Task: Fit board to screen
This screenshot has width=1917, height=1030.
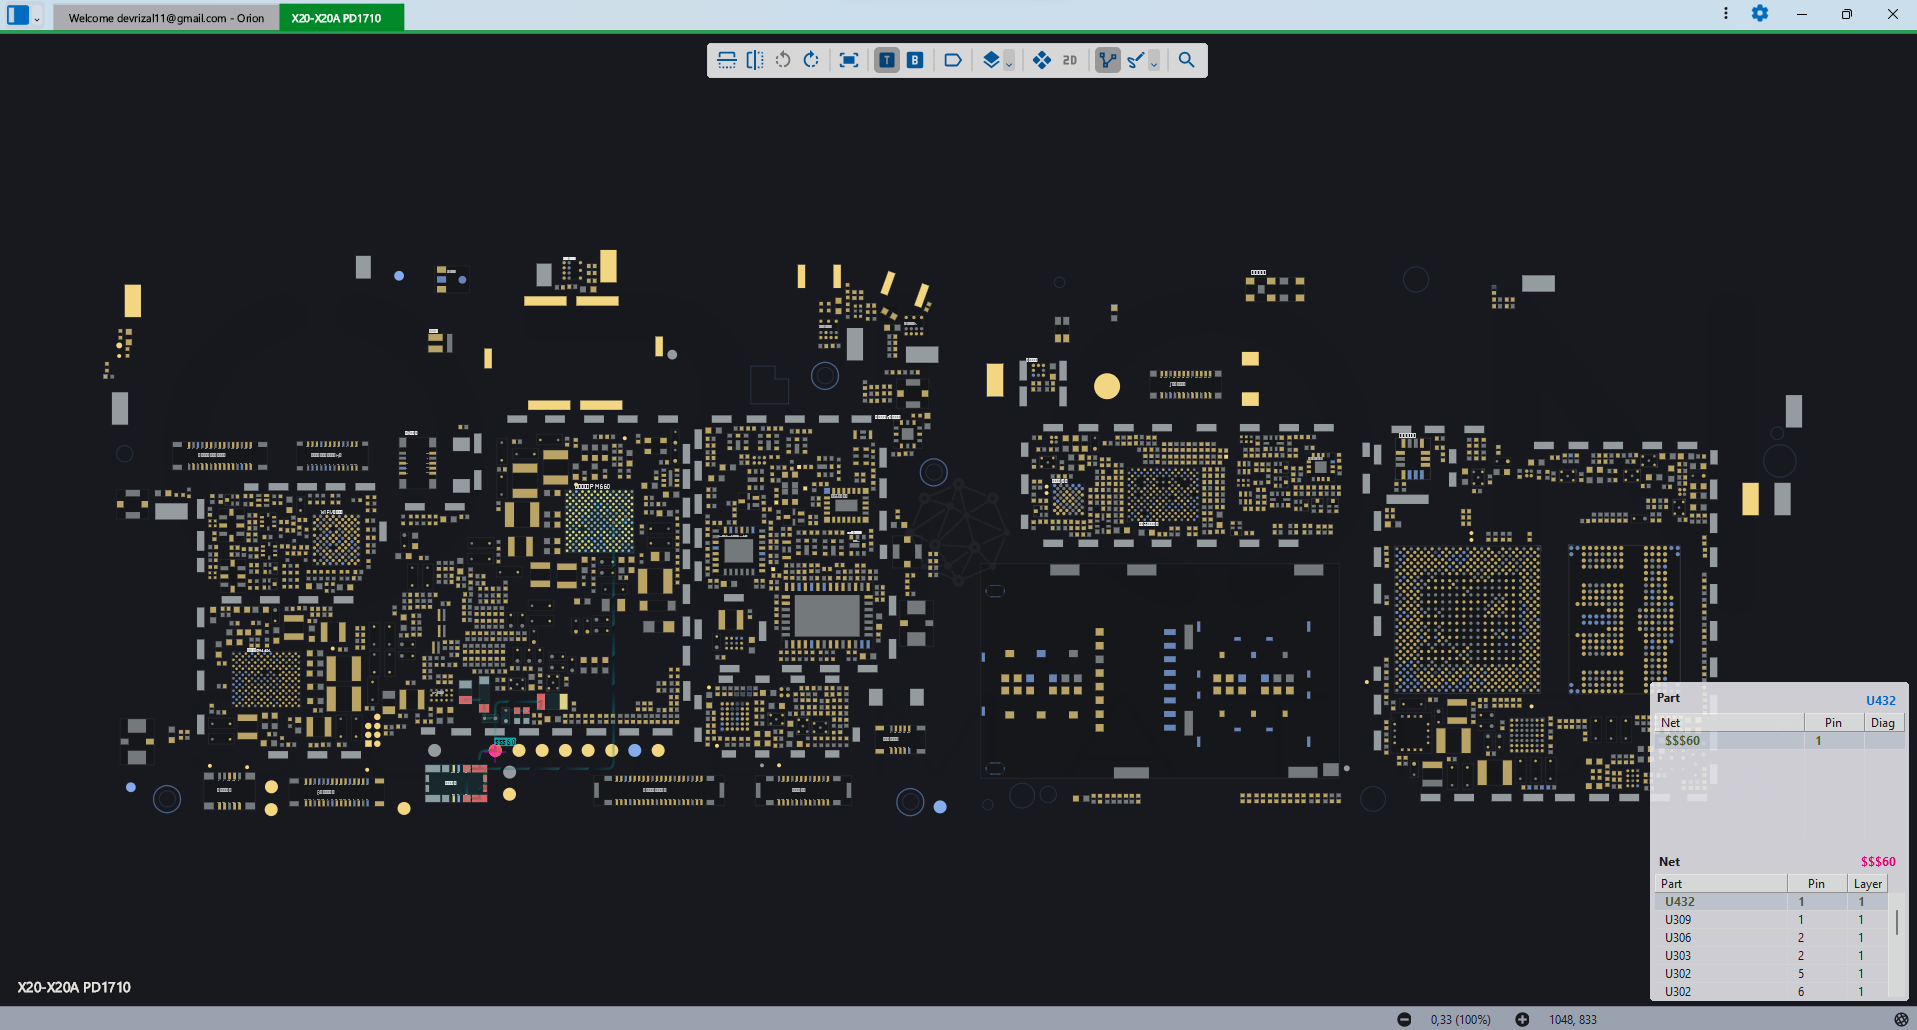Action: pos(849,60)
